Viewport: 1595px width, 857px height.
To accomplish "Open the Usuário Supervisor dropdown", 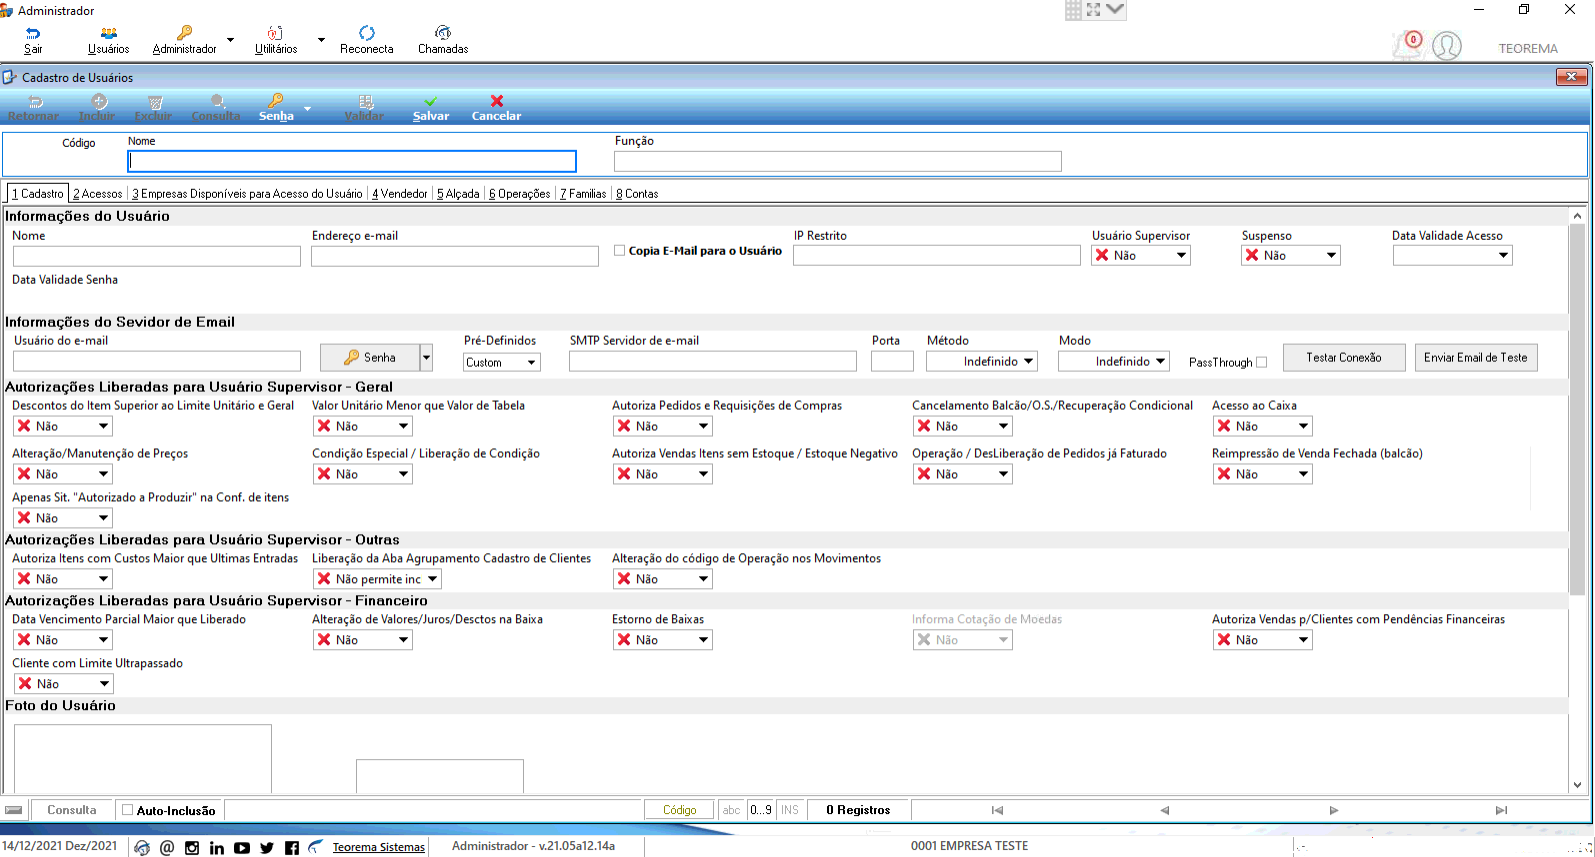I will (1141, 256).
